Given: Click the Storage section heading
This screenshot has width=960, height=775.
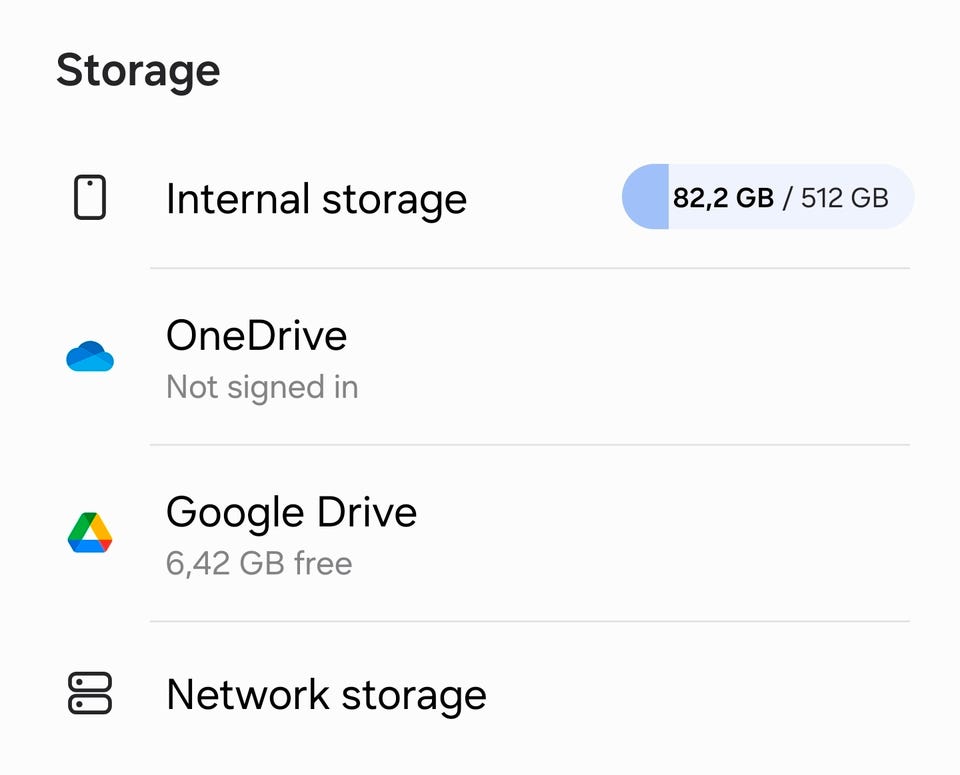Looking at the screenshot, I should [x=138, y=71].
